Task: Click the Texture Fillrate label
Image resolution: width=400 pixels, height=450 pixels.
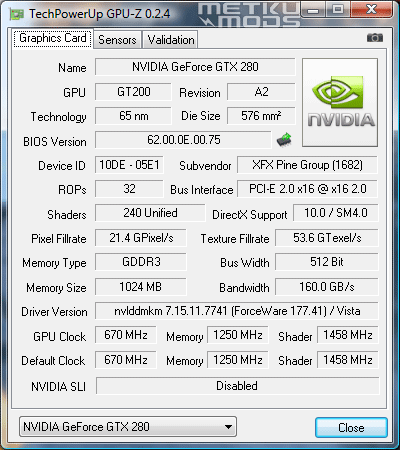Action: click(235, 239)
